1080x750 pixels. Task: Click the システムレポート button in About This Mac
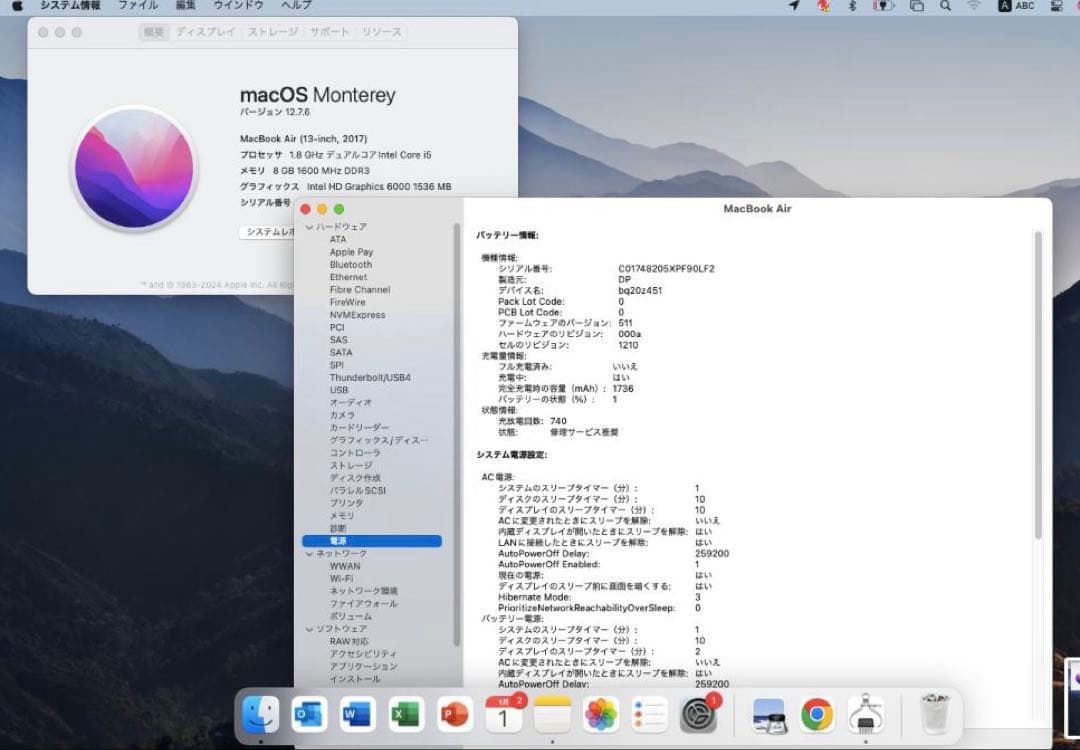click(269, 232)
